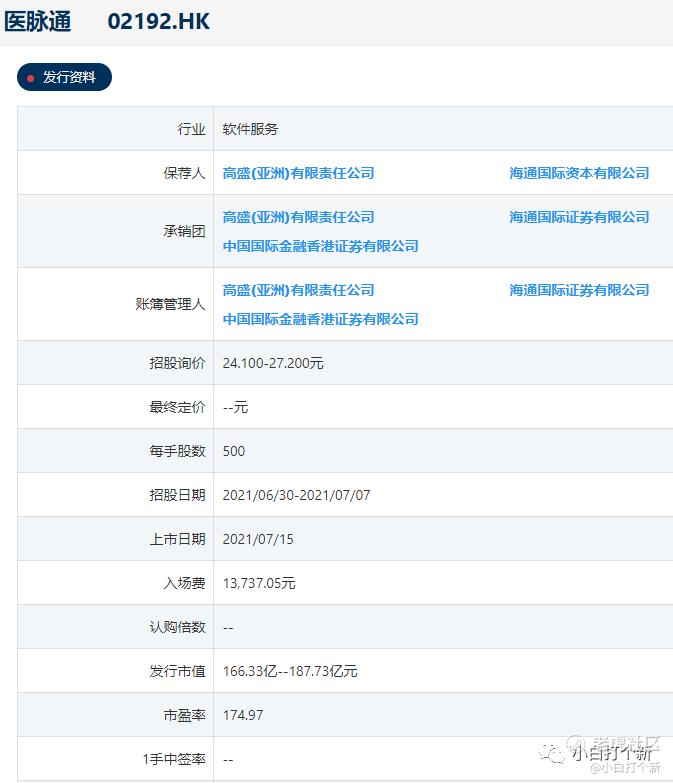Click the 1手中签率 value dashes
This screenshot has height=783, width=673.
pos(228,760)
